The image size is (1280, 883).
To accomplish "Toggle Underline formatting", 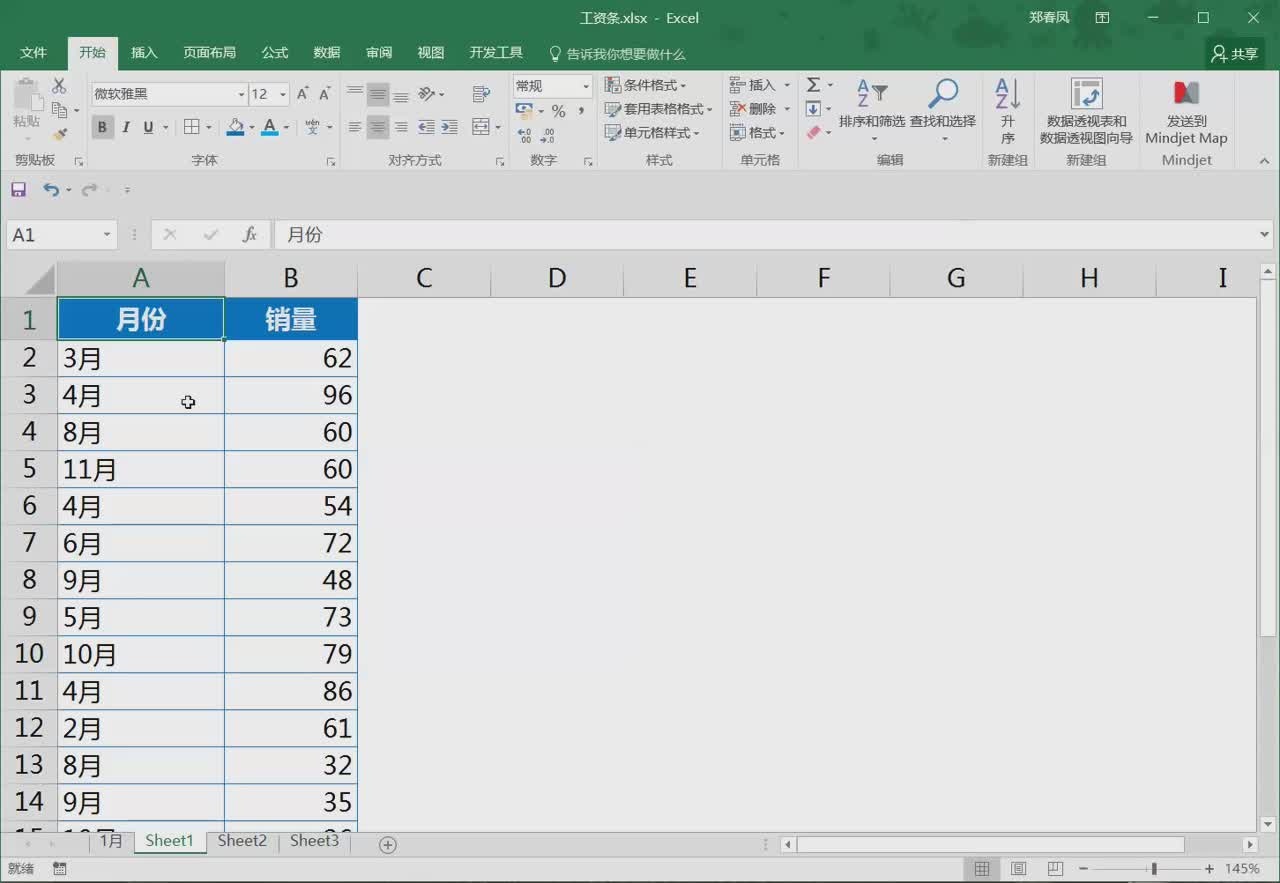I will click(x=148, y=127).
